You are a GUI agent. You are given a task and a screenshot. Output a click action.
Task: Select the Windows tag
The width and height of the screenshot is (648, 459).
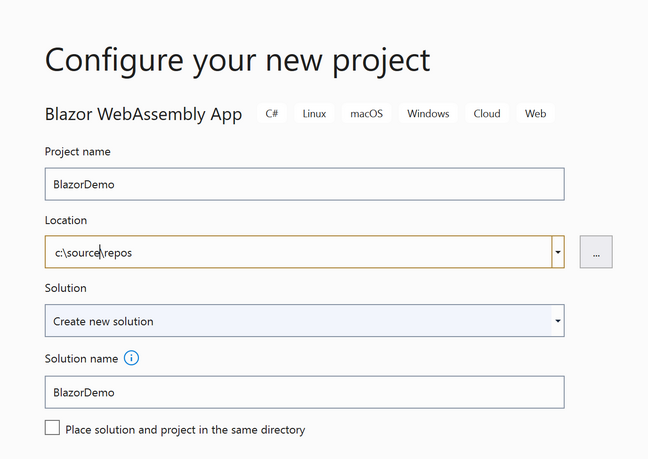[428, 114]
